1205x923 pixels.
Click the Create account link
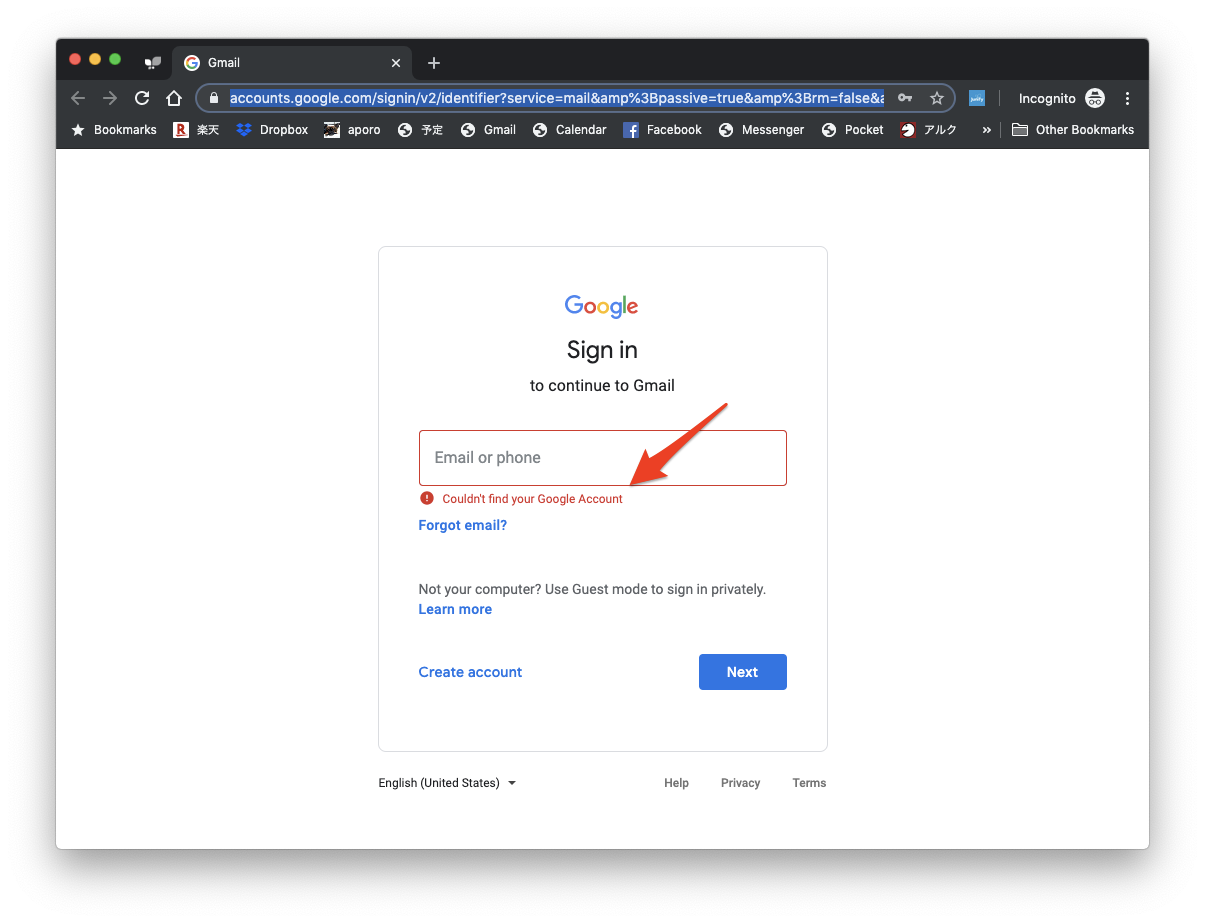[x=470, y=672]
